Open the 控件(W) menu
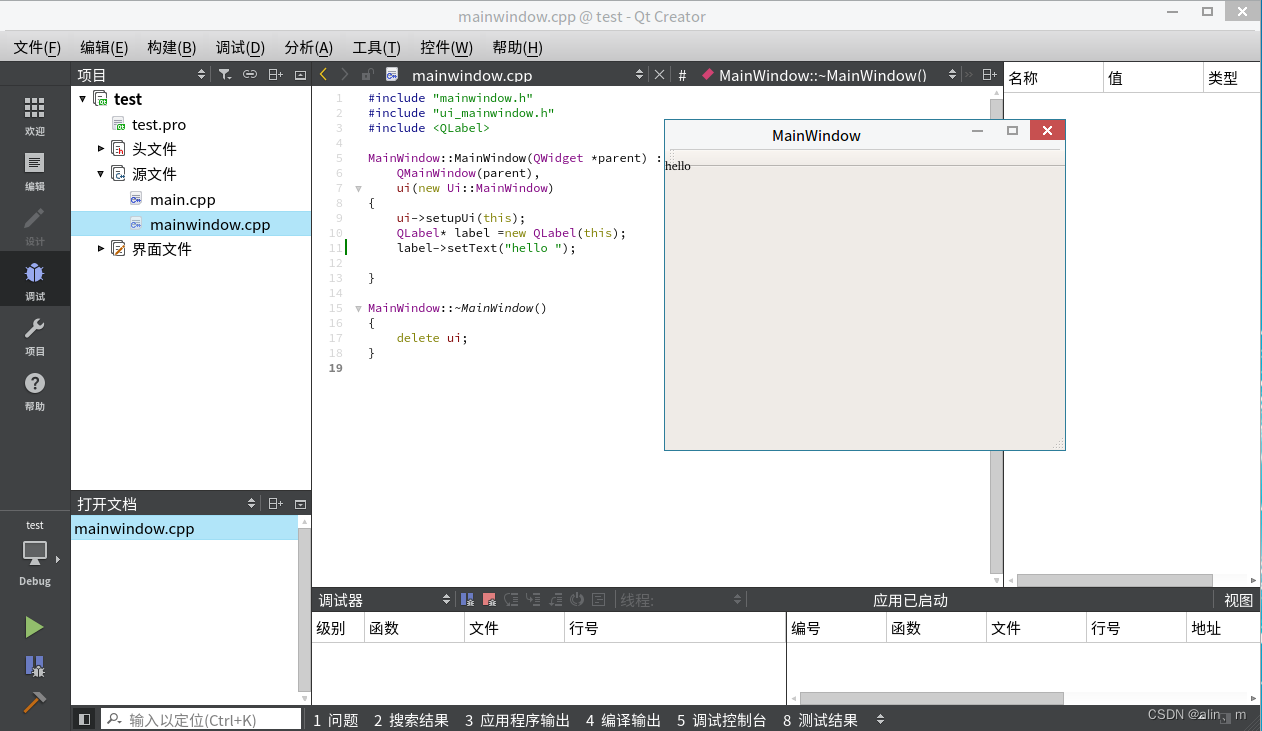1262x731 pixels. tap(446, 47)
